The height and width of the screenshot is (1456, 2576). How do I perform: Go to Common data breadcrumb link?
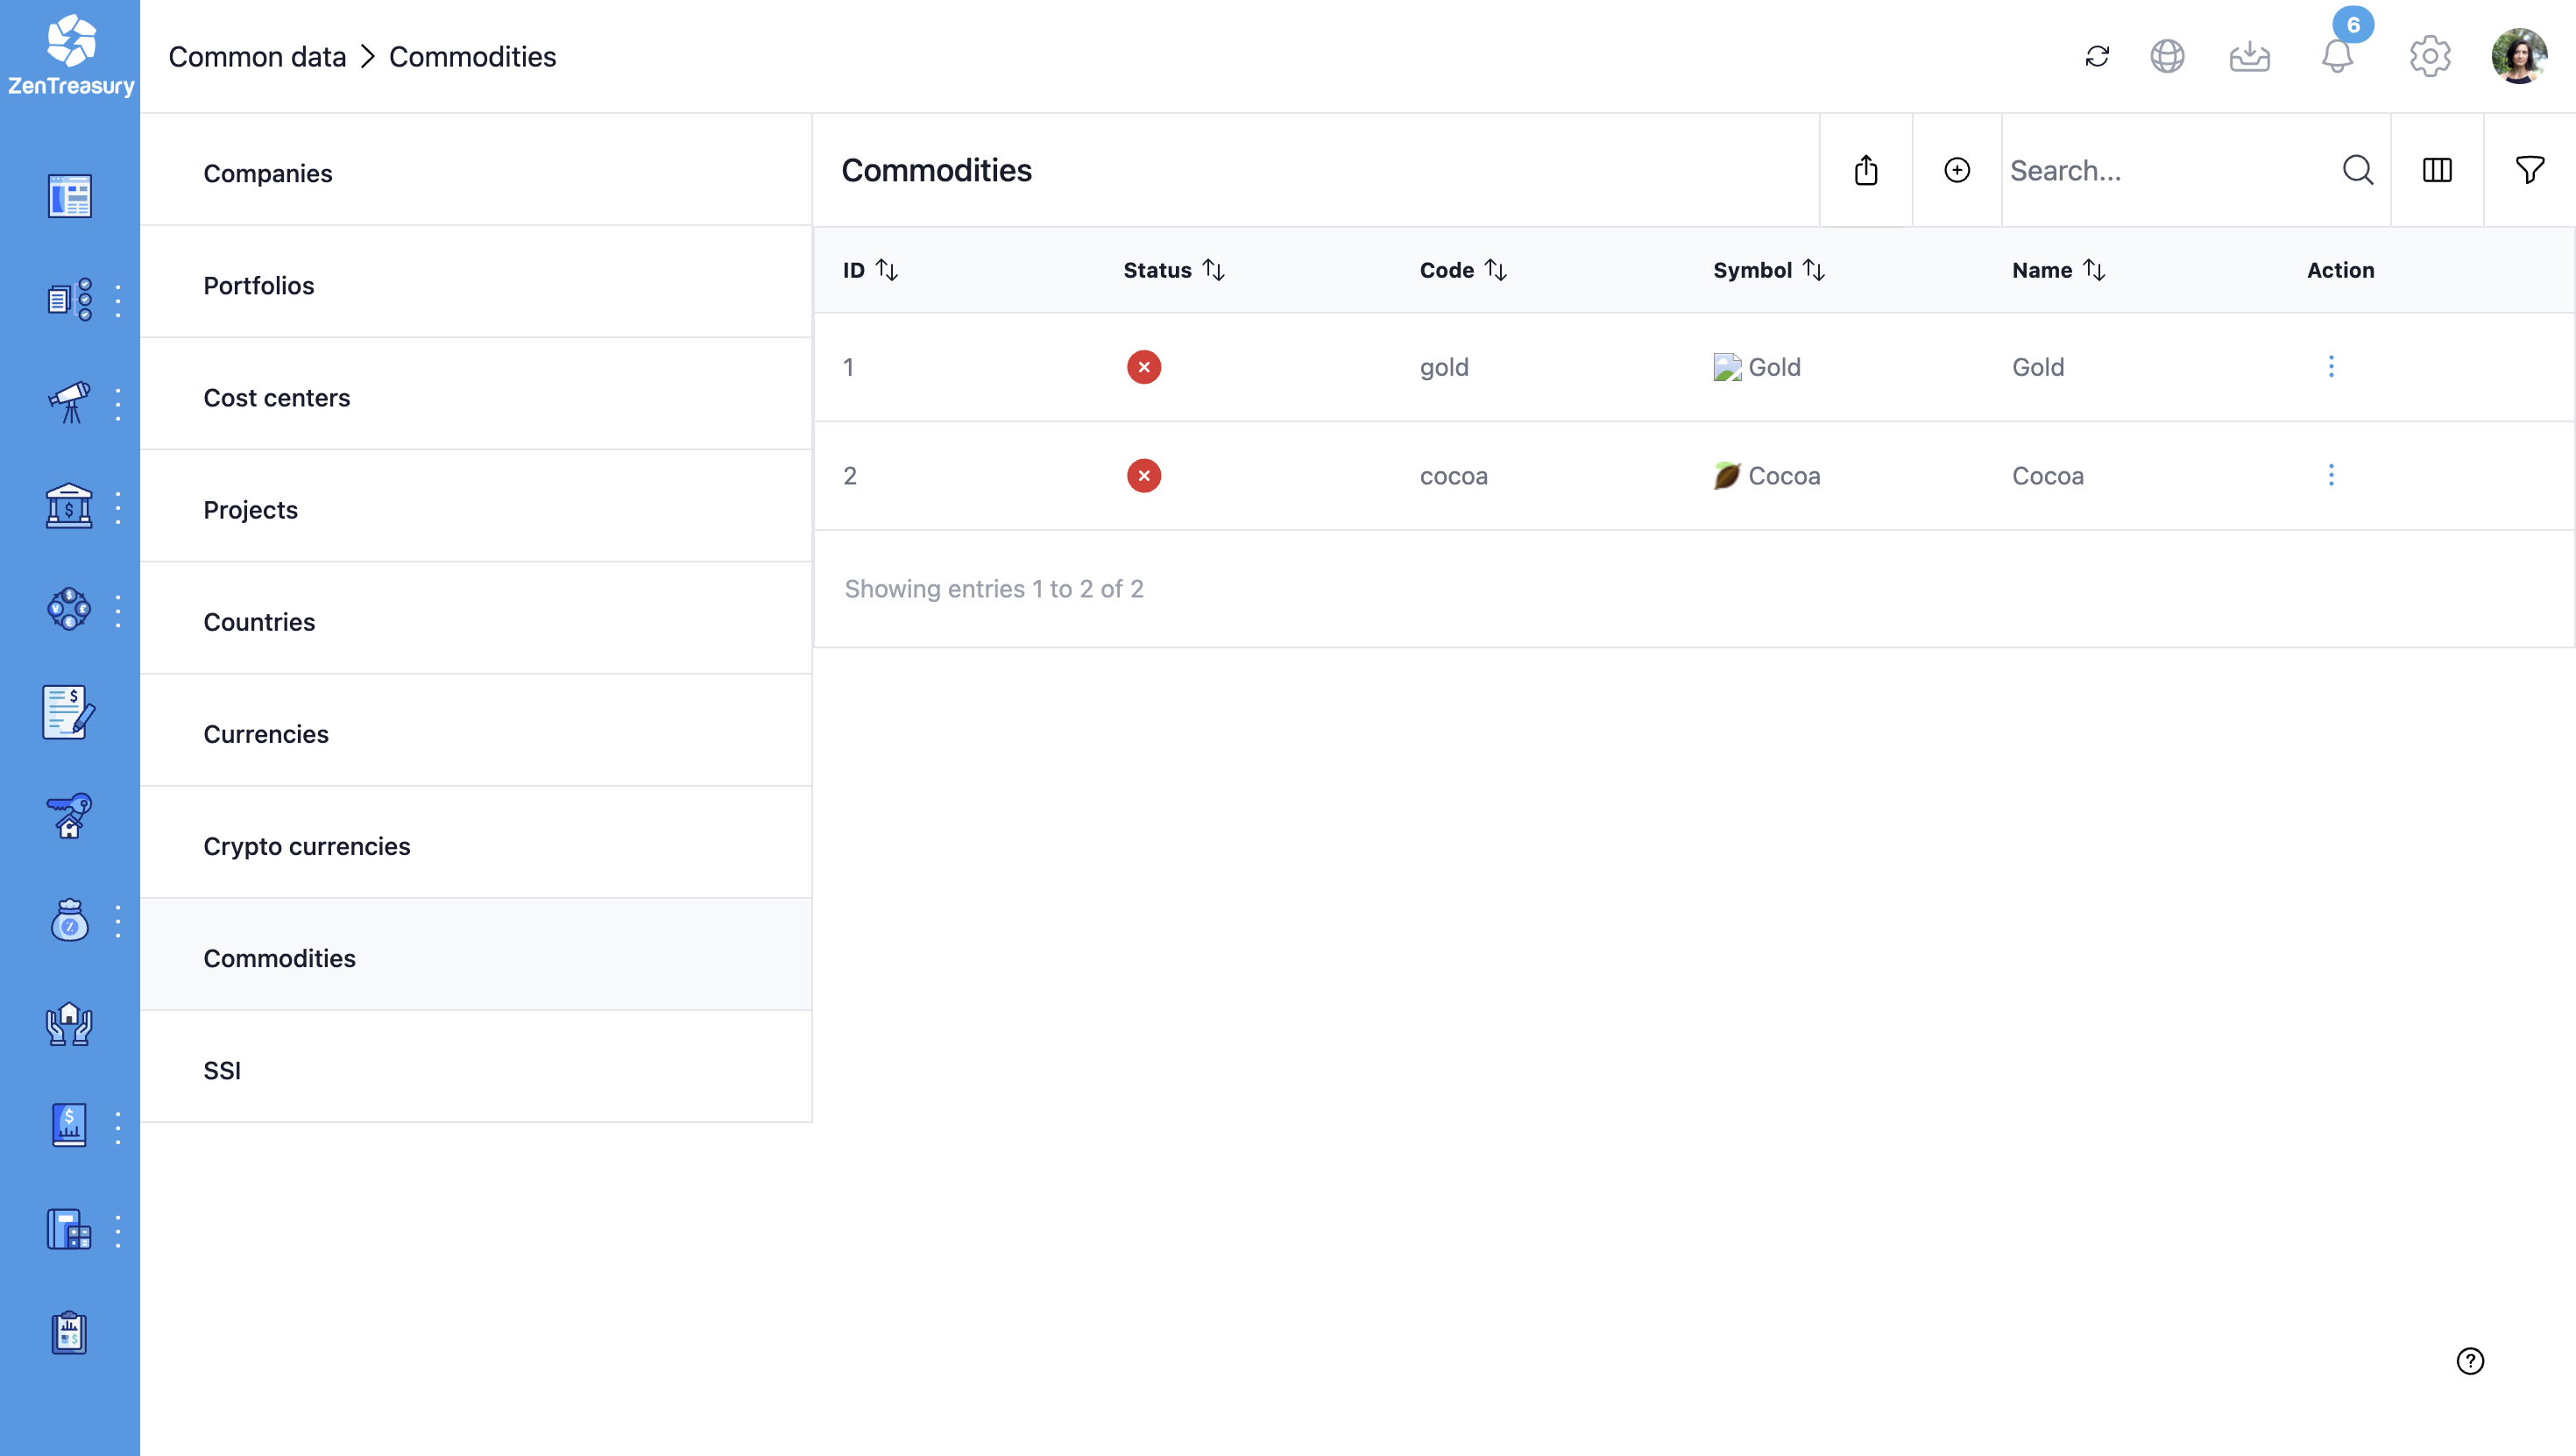[x=257, y=57]
